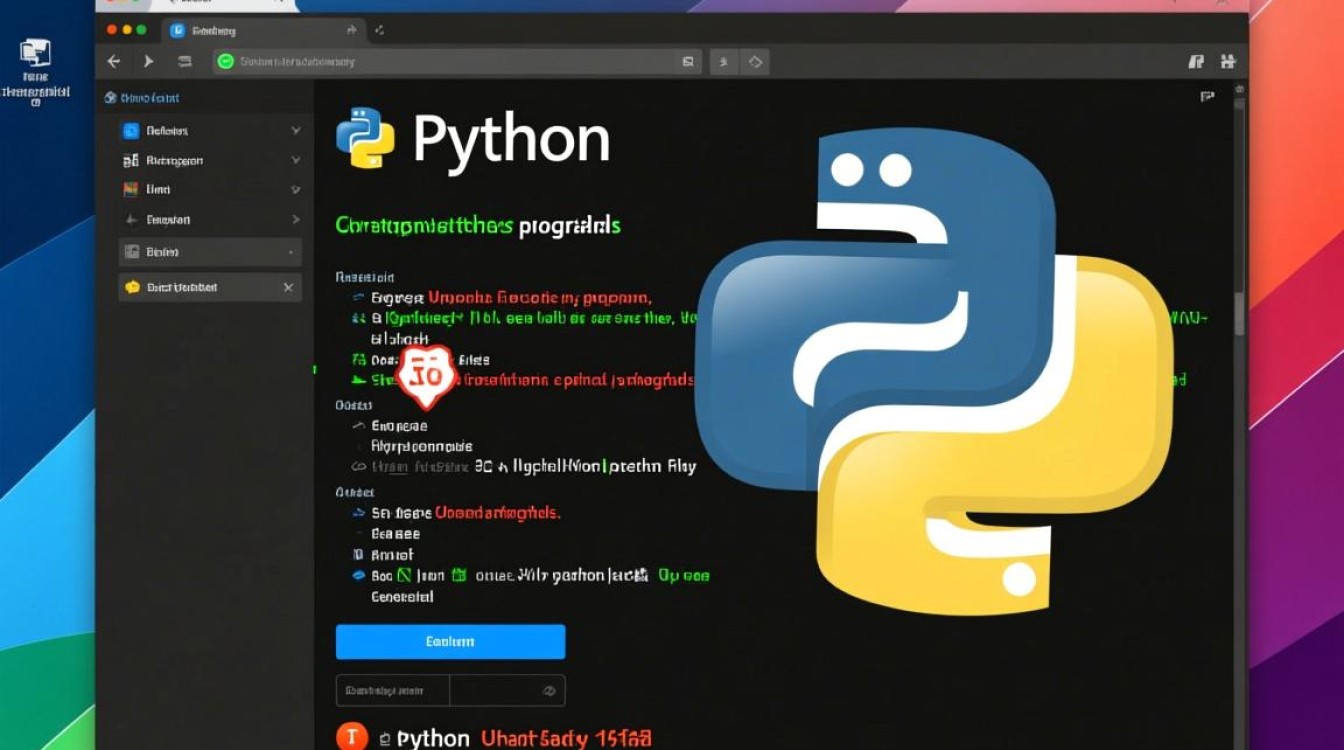The image size is (1344, 750).
Task: Click the back arrow in the browser toolbar
Action: [x=113, y=62]
